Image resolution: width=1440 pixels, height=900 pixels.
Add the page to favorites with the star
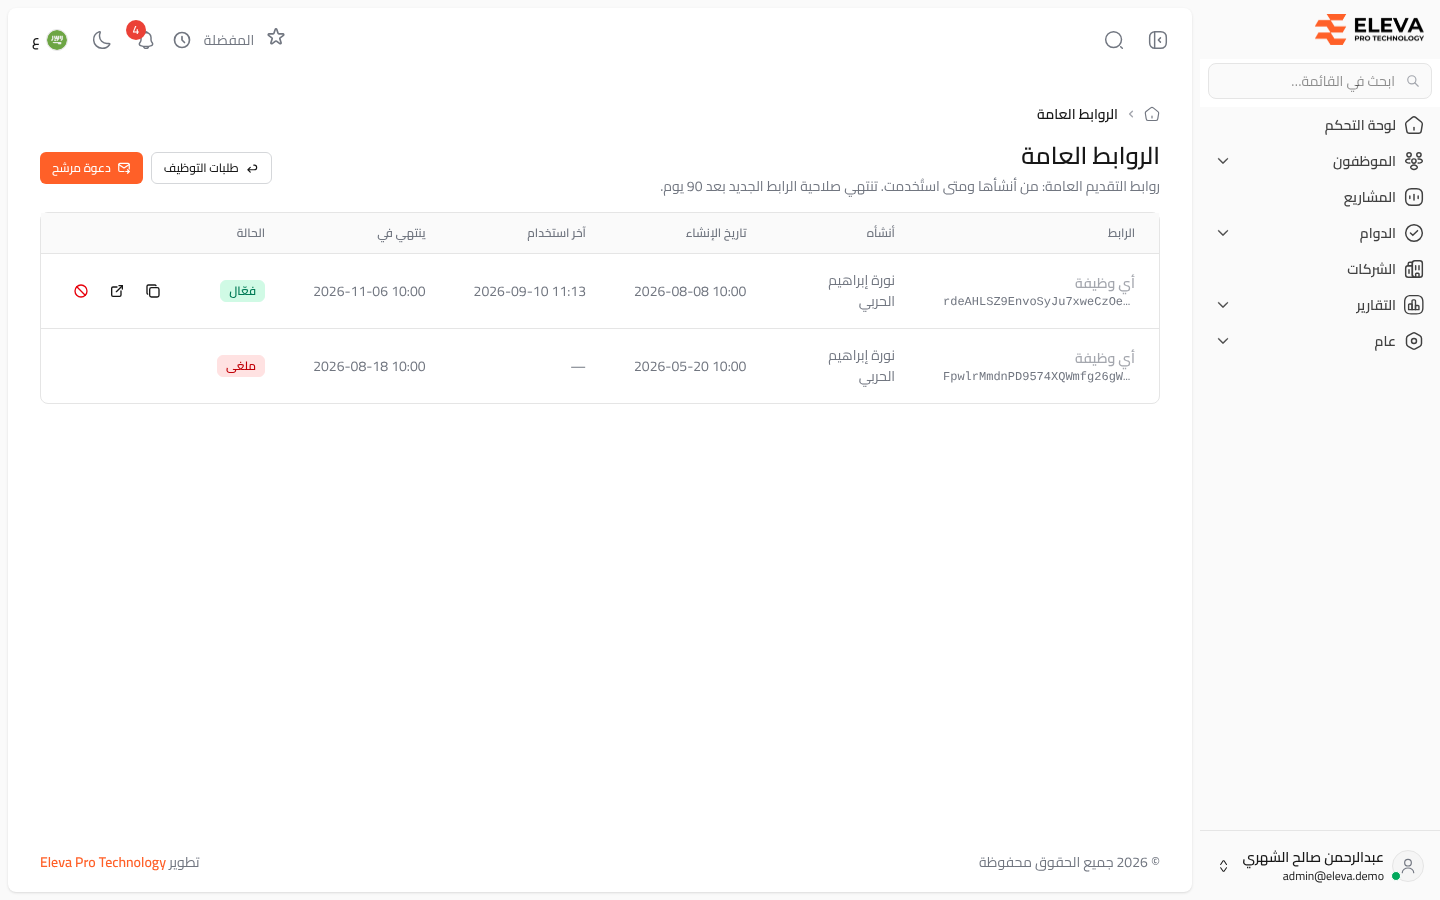coord(276,37)
